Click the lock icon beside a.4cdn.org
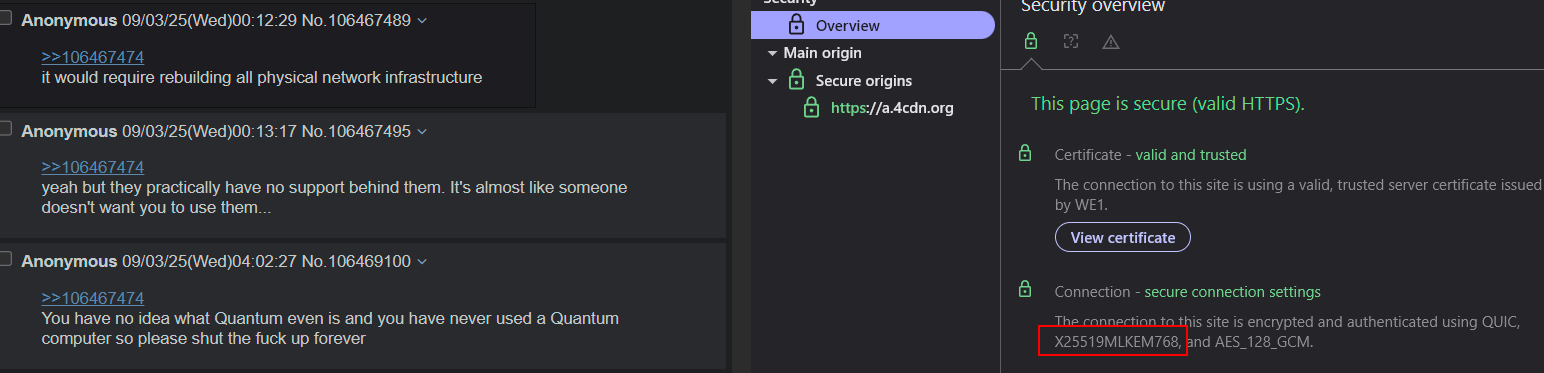Viewport: 1544px width, 373px height. tap(812, 107)
